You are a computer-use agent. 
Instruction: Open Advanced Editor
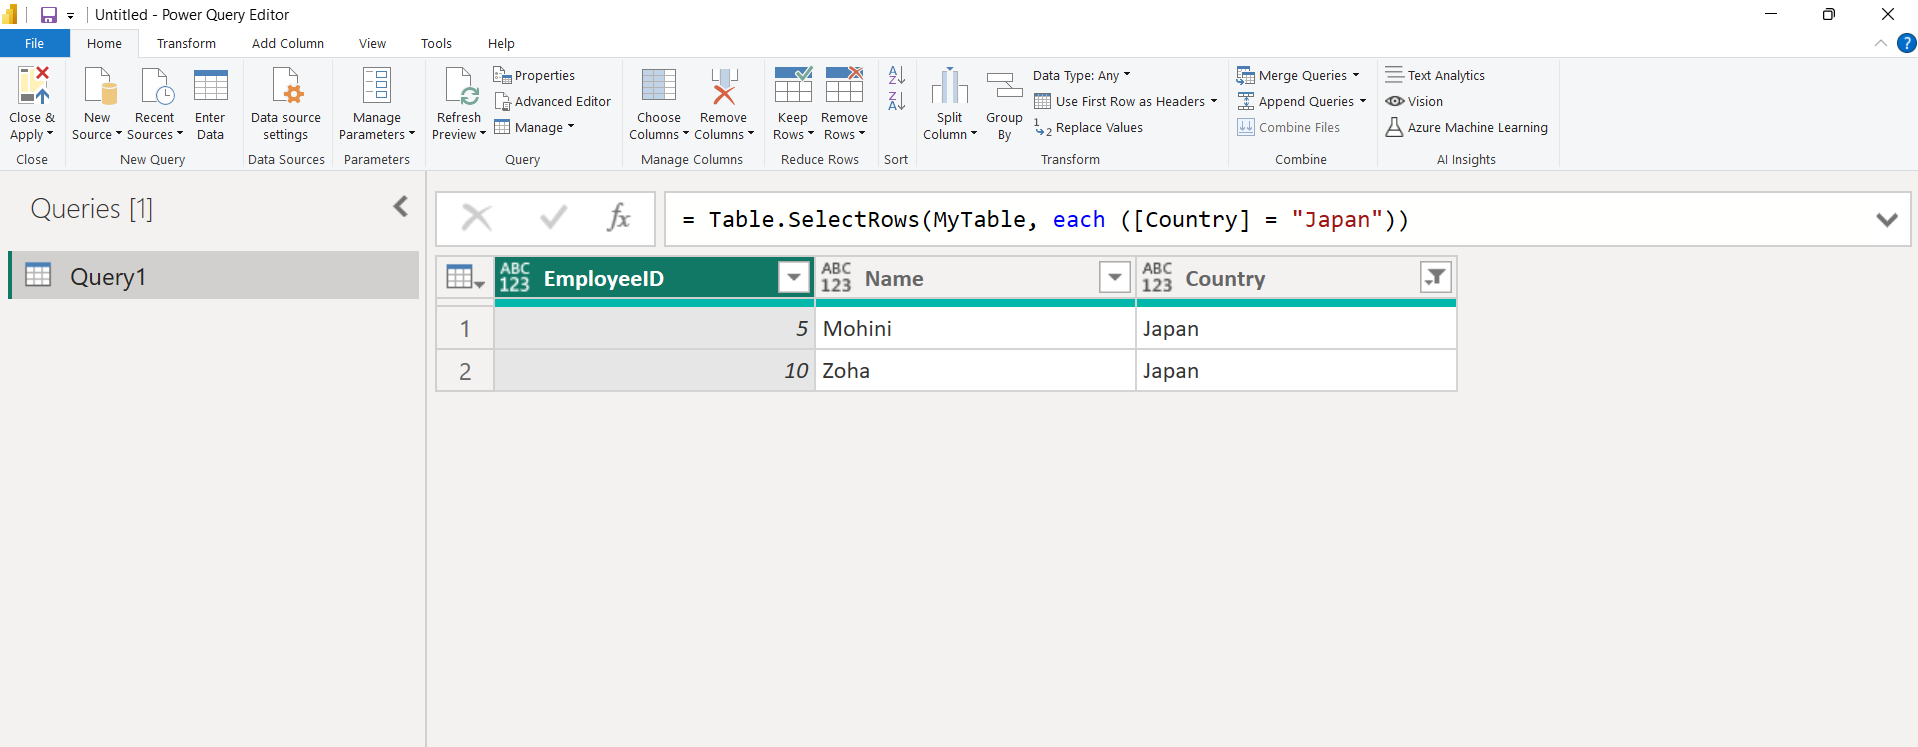tap(552, 101)
